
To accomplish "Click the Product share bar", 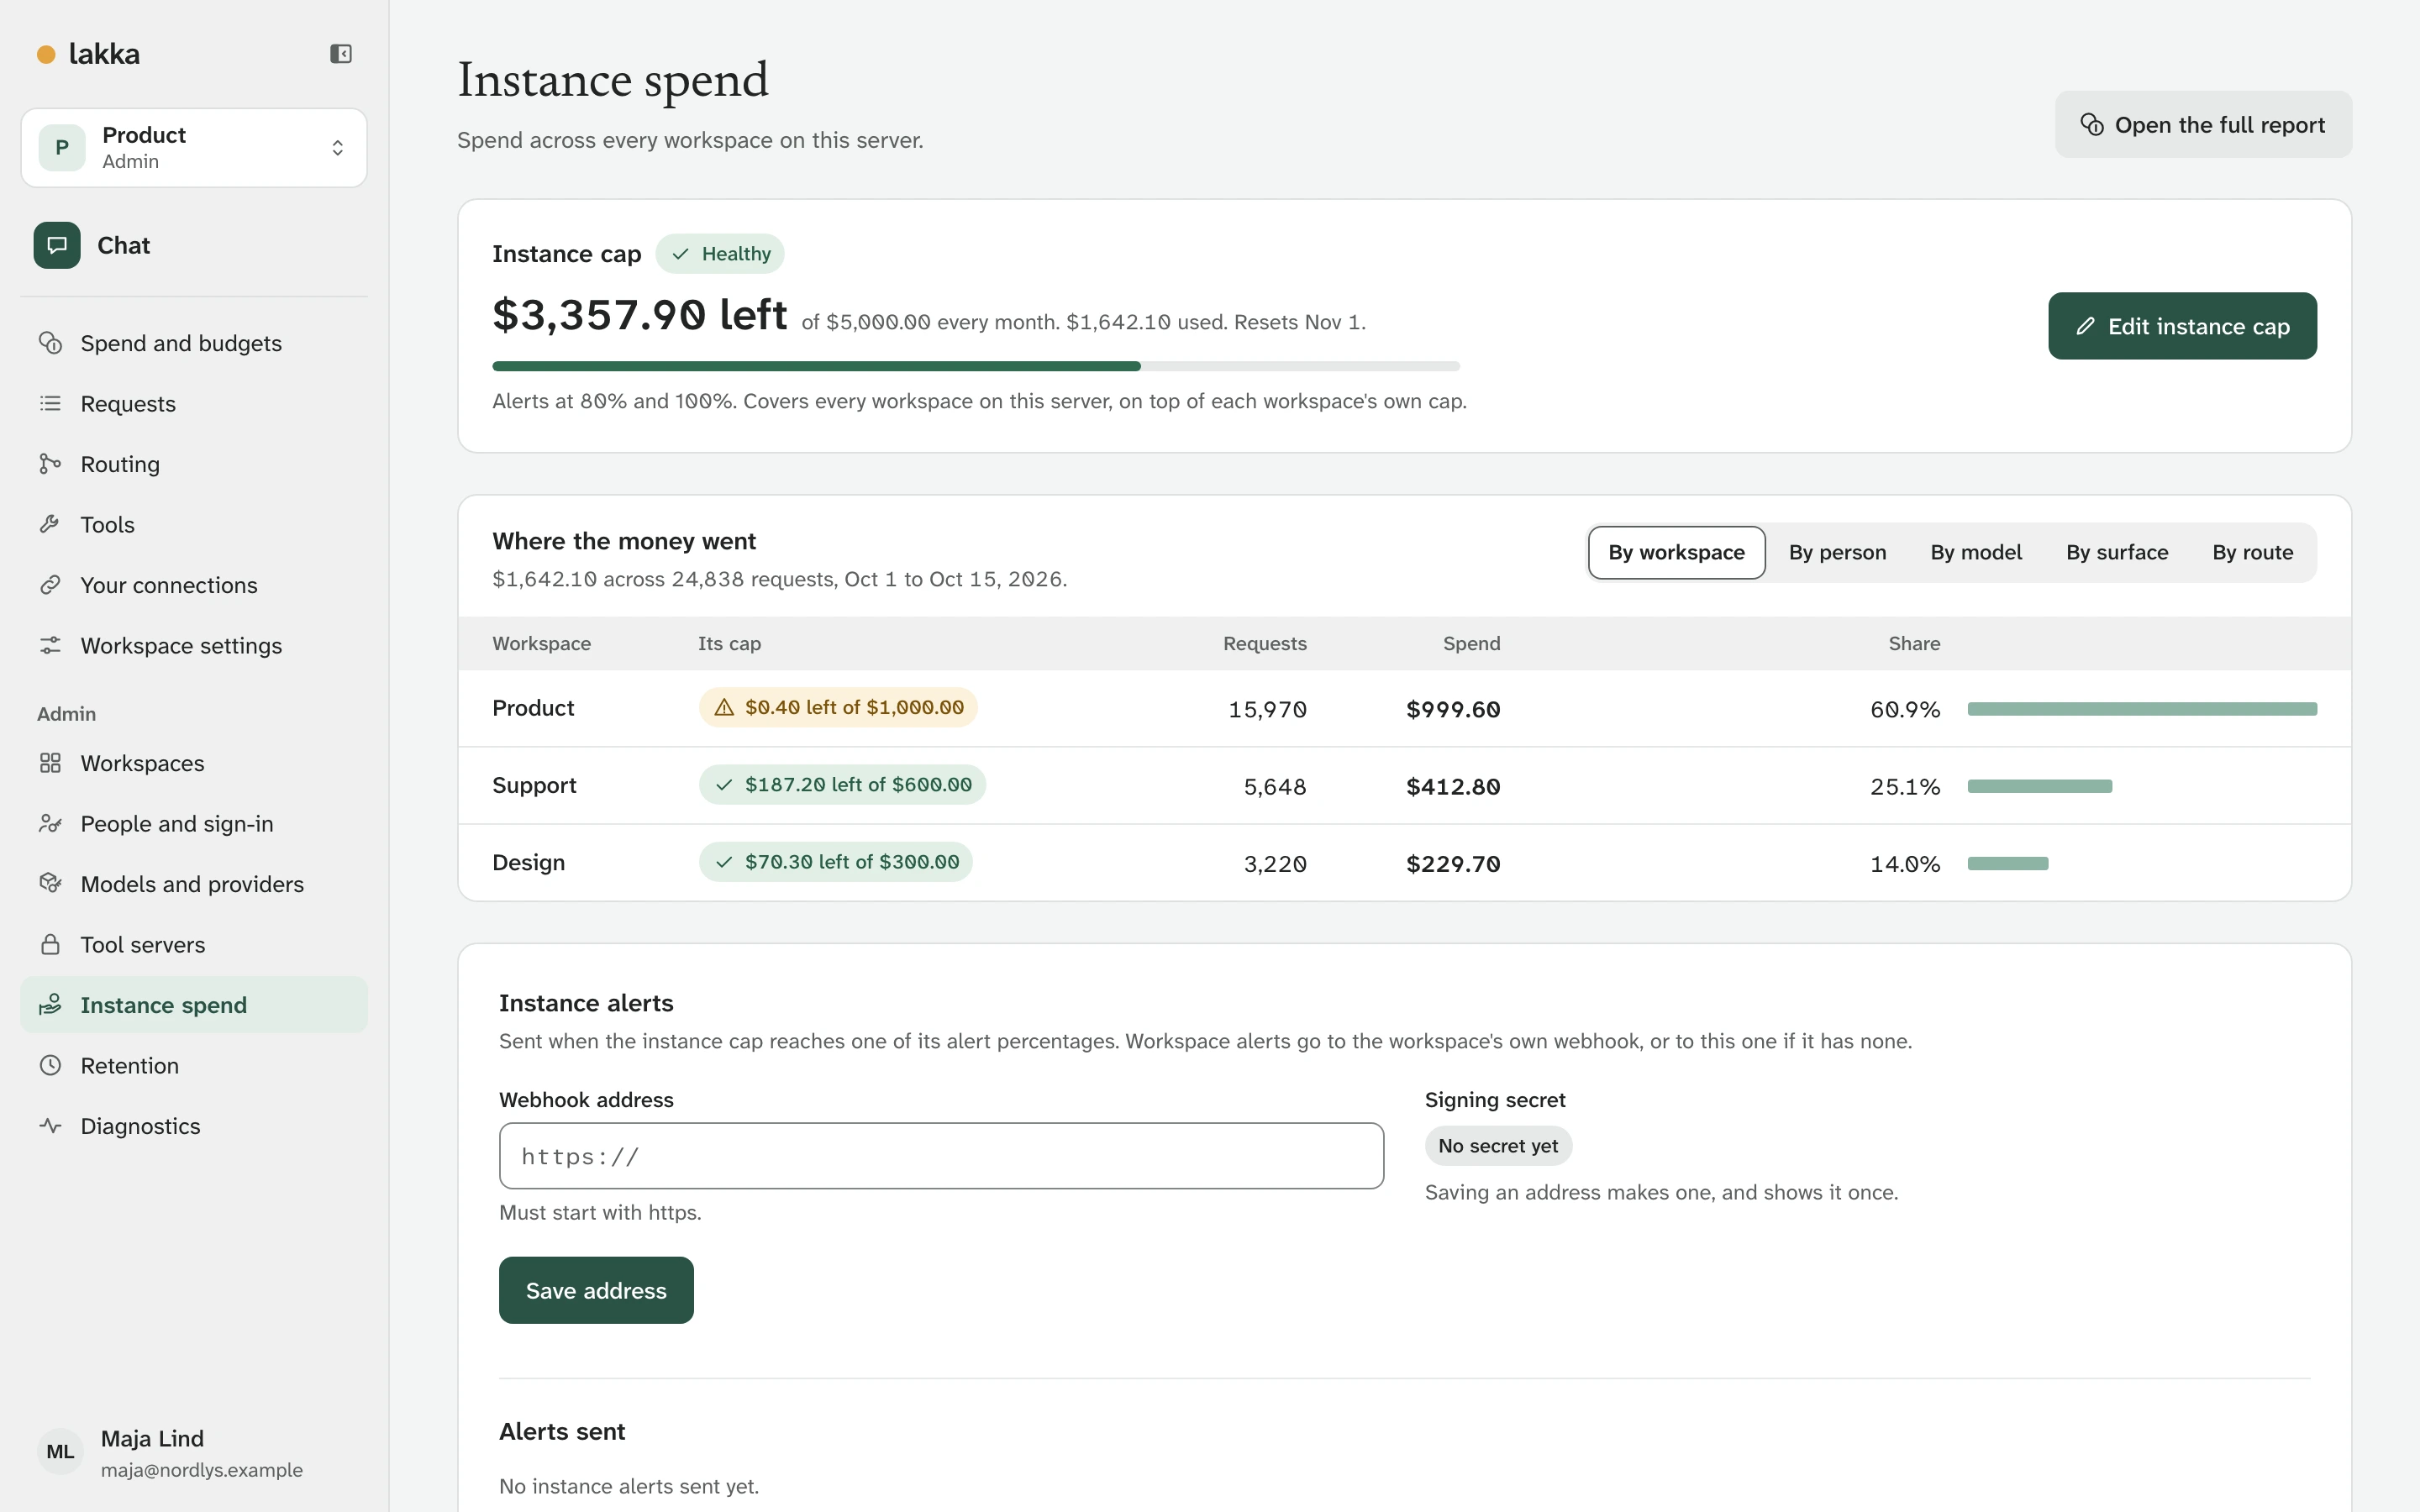I will pyautogui.click(x=2142, y=709).
